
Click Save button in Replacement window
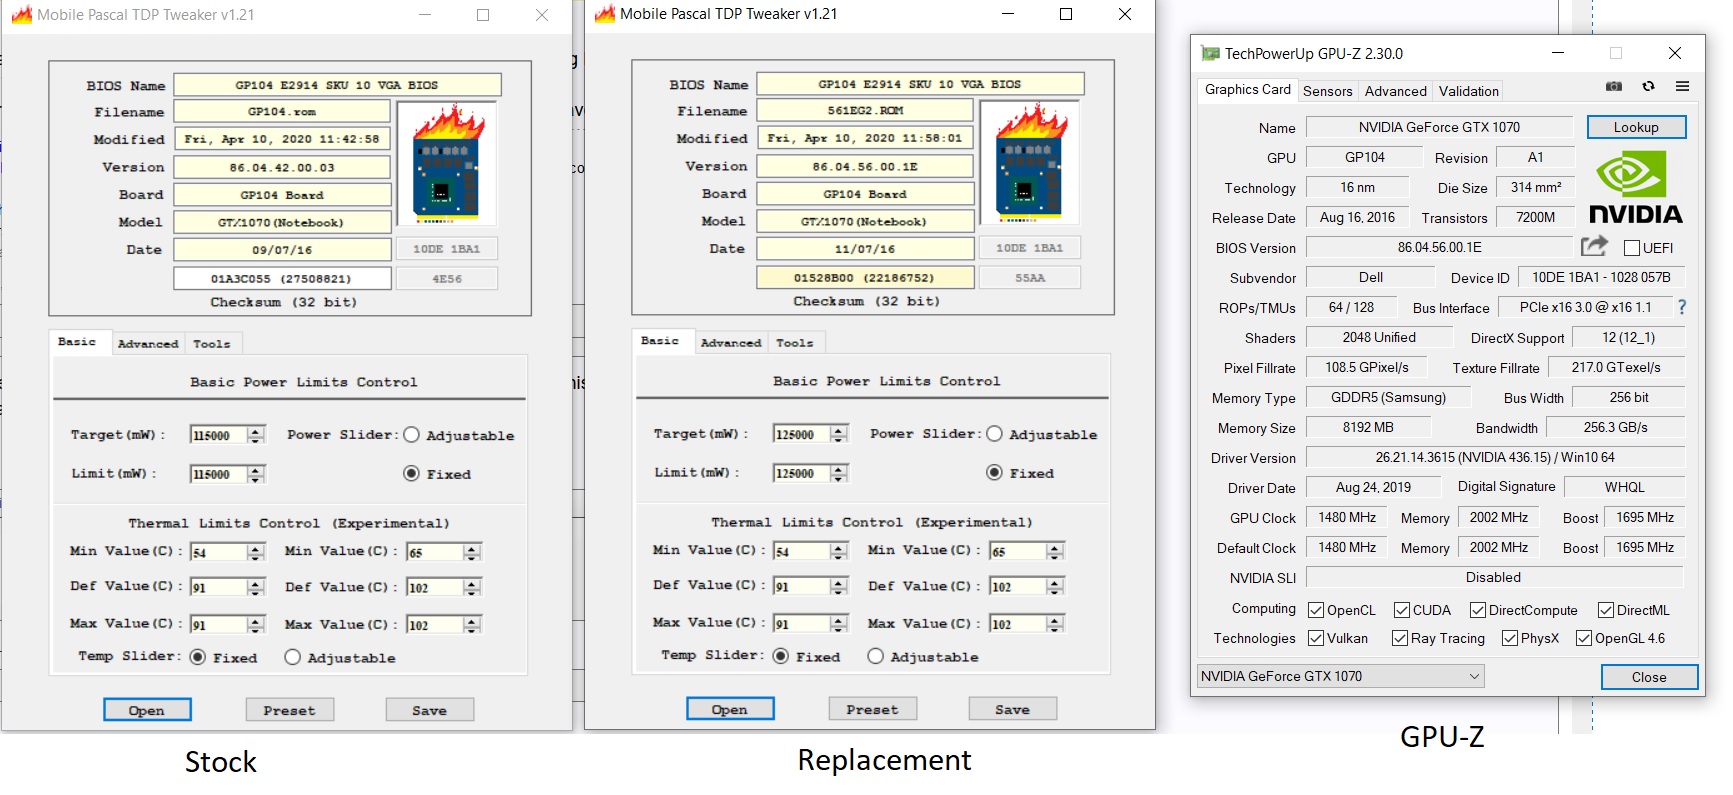(x=1013, y=709)
